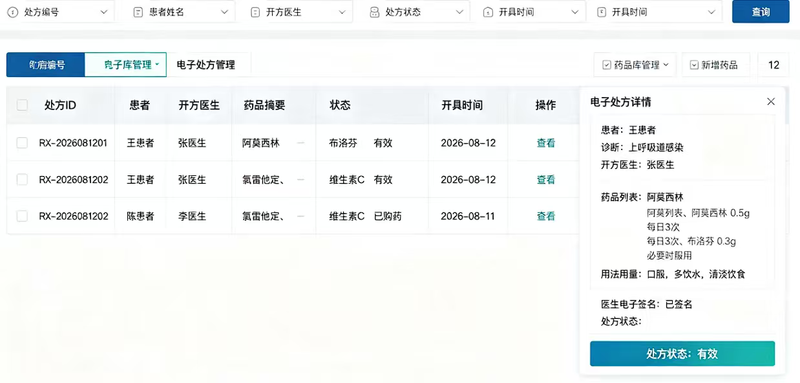Click the icon beside 处方状态 filter
Screen dimensions: 800x383
374,12
